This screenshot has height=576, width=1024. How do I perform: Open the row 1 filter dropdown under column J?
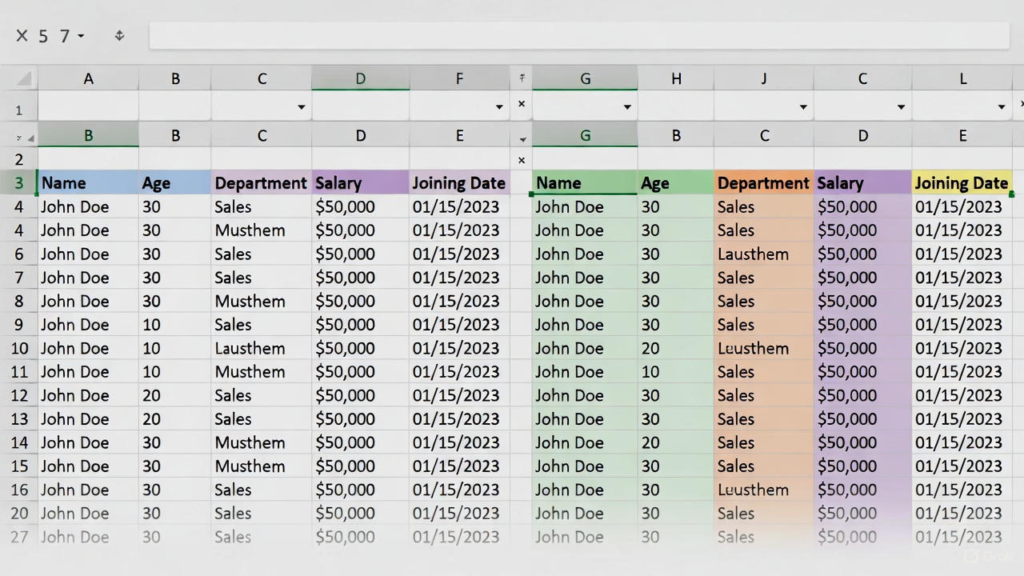802,107
